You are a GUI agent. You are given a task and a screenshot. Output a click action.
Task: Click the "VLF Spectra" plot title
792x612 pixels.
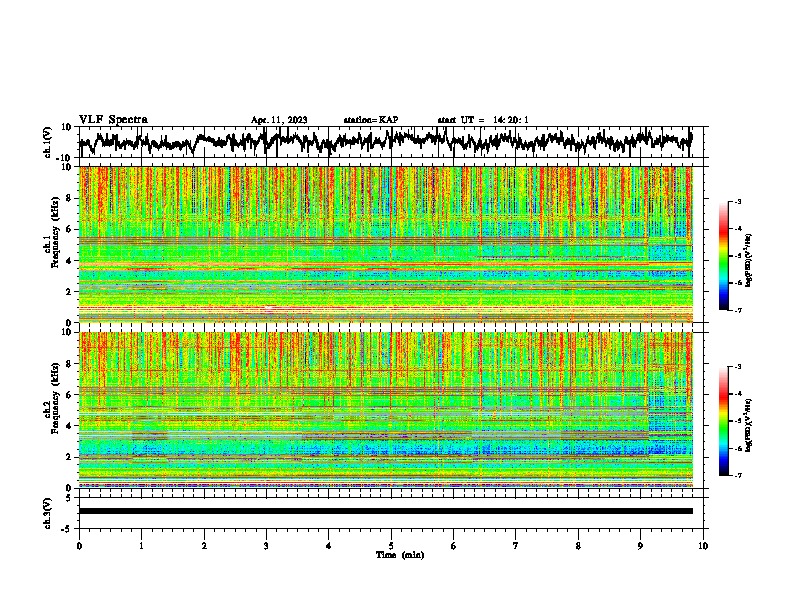113,119
